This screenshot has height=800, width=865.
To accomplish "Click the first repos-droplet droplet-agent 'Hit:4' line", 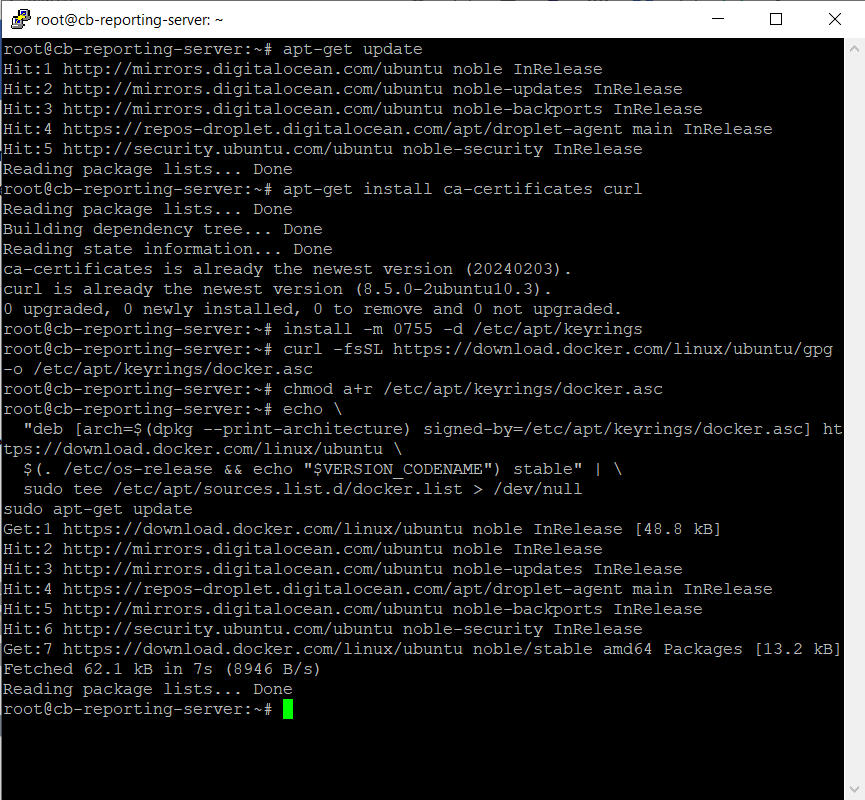I will 387,129.
